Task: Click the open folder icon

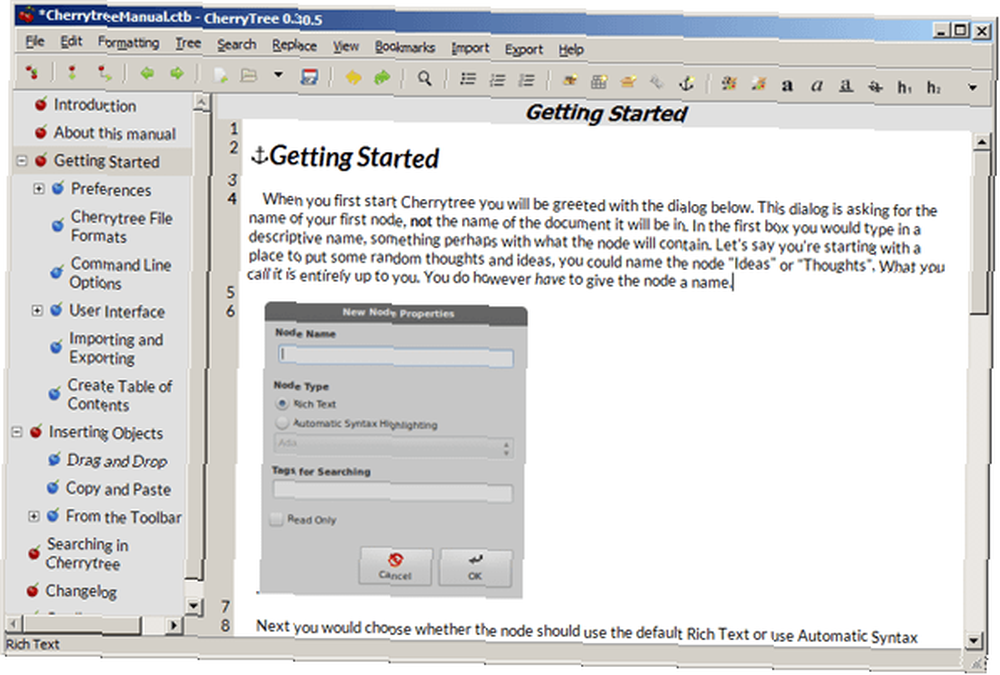Action: (x=249, y=75)
